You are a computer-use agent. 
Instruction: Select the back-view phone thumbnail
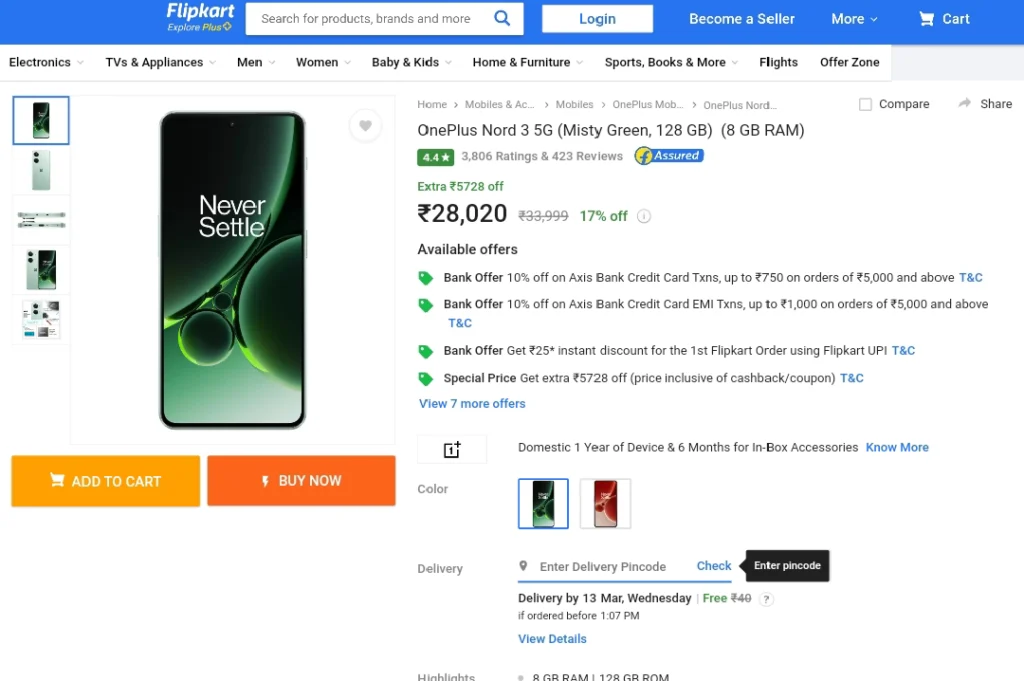pos(41,170)
